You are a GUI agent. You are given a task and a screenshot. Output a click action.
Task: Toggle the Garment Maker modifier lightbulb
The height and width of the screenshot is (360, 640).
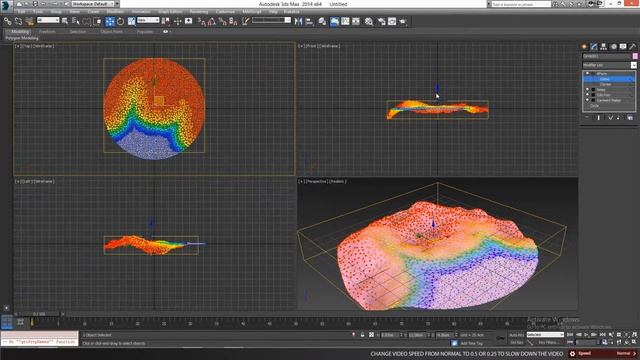[587, 100]
